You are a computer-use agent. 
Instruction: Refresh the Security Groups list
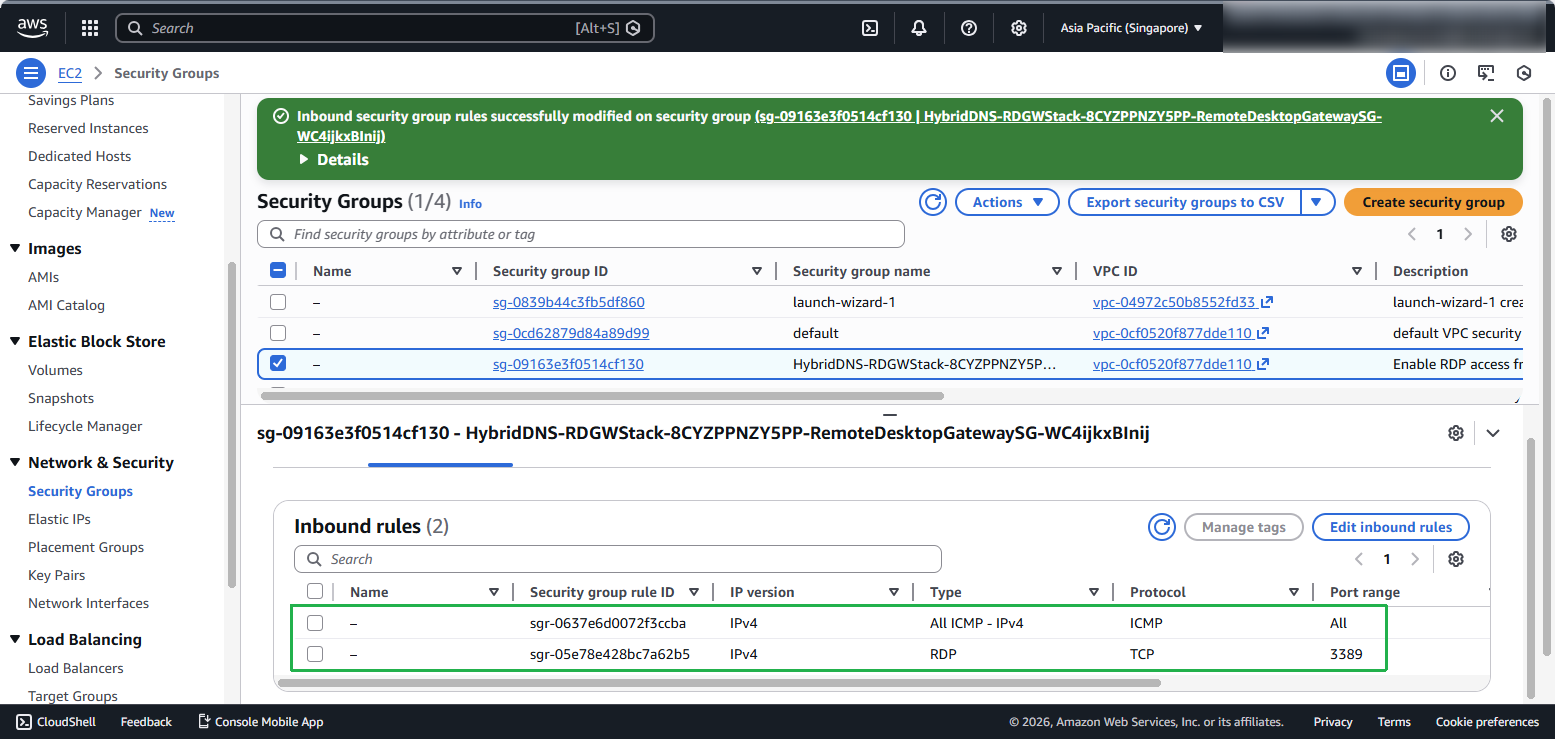pyautogui.click(x=933, y=202)
